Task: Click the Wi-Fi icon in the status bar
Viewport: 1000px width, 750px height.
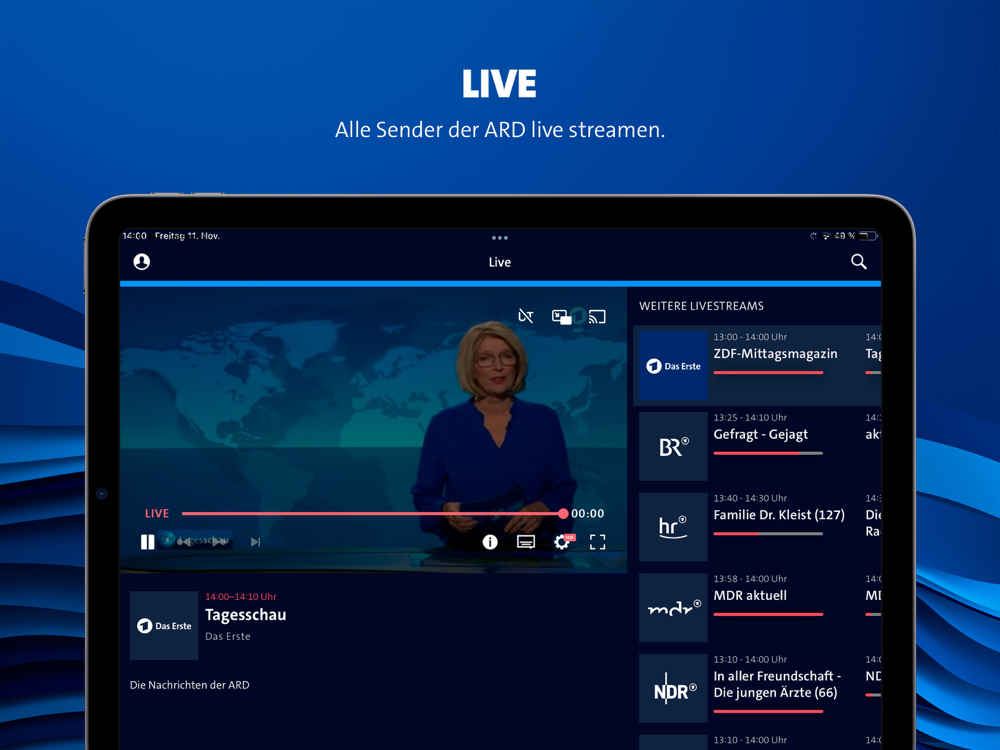Action: coord(826,236)
